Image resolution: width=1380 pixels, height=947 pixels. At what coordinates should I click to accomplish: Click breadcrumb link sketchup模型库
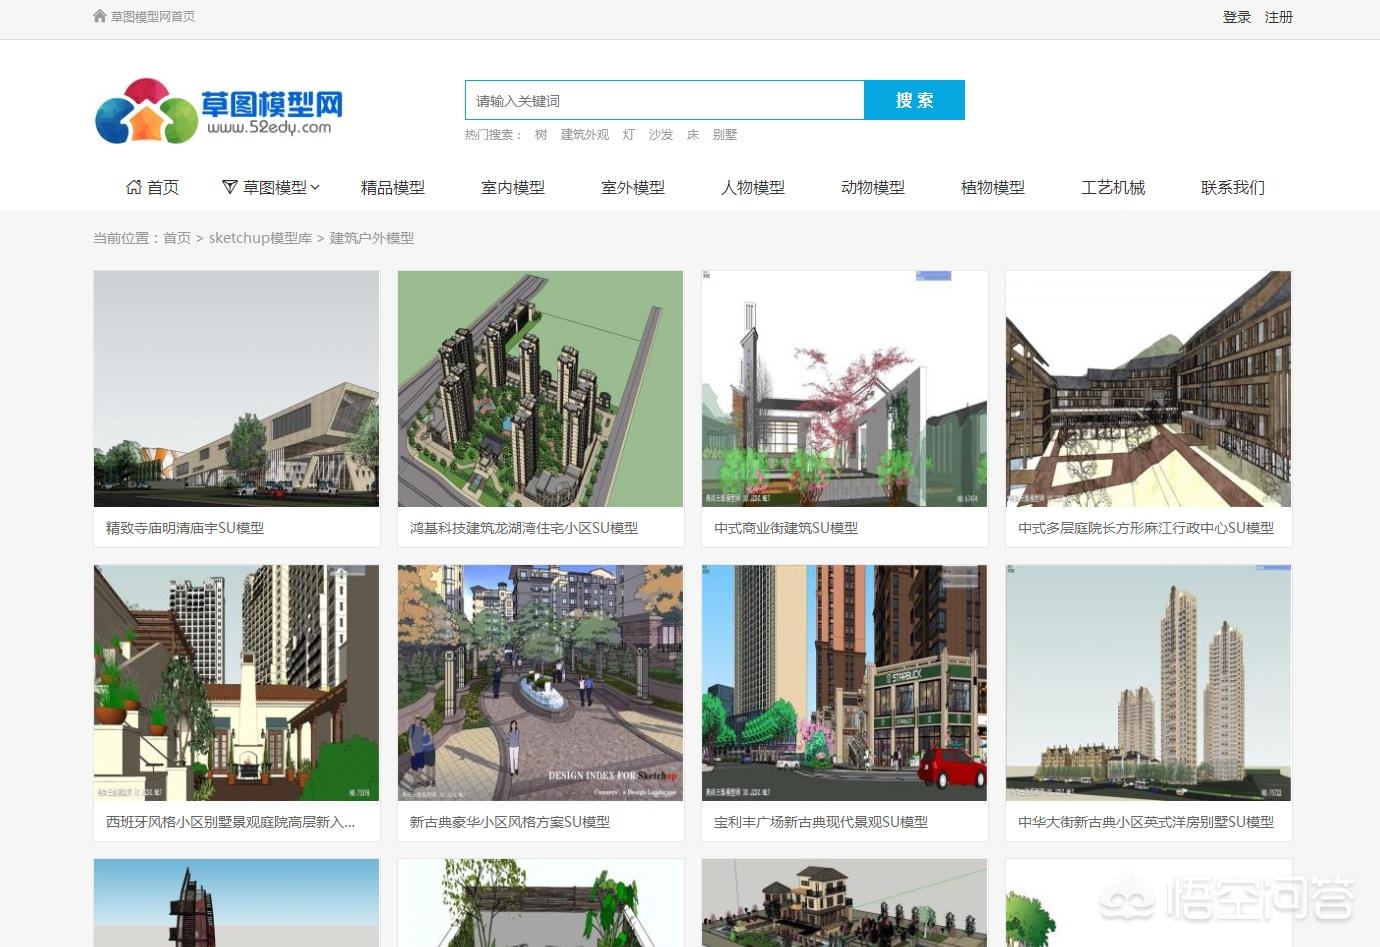(x=260, y=238)
